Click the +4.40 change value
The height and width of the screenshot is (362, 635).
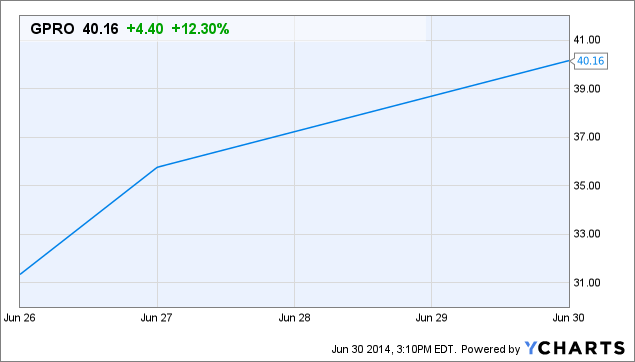(x=145, y=29)
